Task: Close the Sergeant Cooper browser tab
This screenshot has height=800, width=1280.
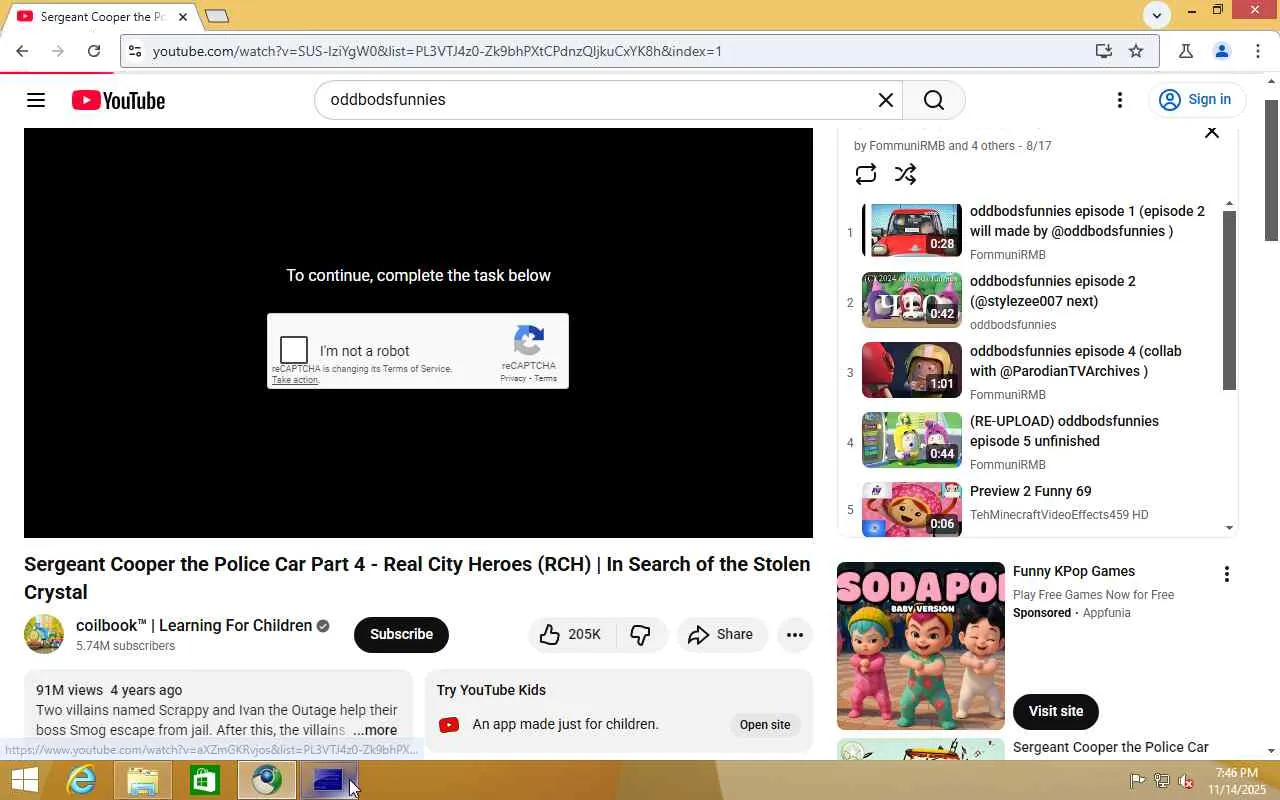Action: 183,17
